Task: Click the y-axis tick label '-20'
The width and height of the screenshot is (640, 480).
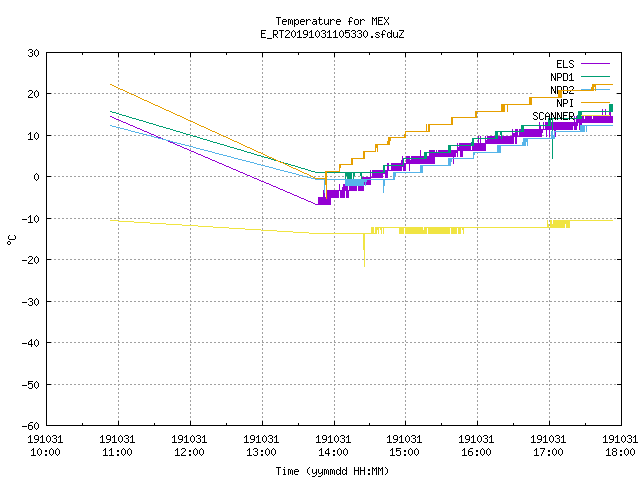Action: 31,260
